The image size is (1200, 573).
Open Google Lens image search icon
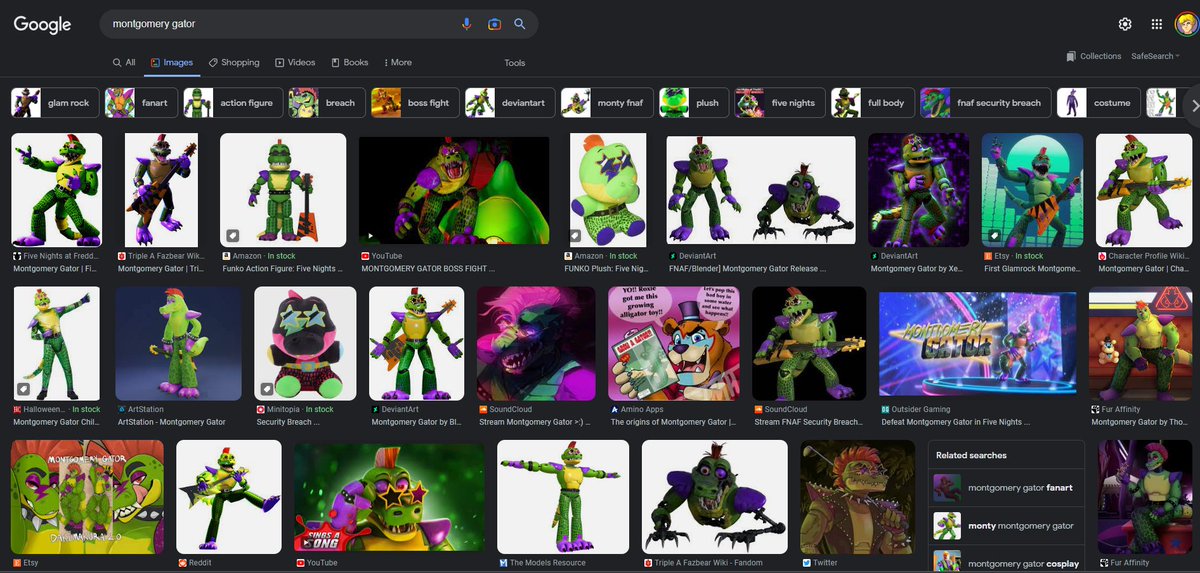tap(494, 24)
